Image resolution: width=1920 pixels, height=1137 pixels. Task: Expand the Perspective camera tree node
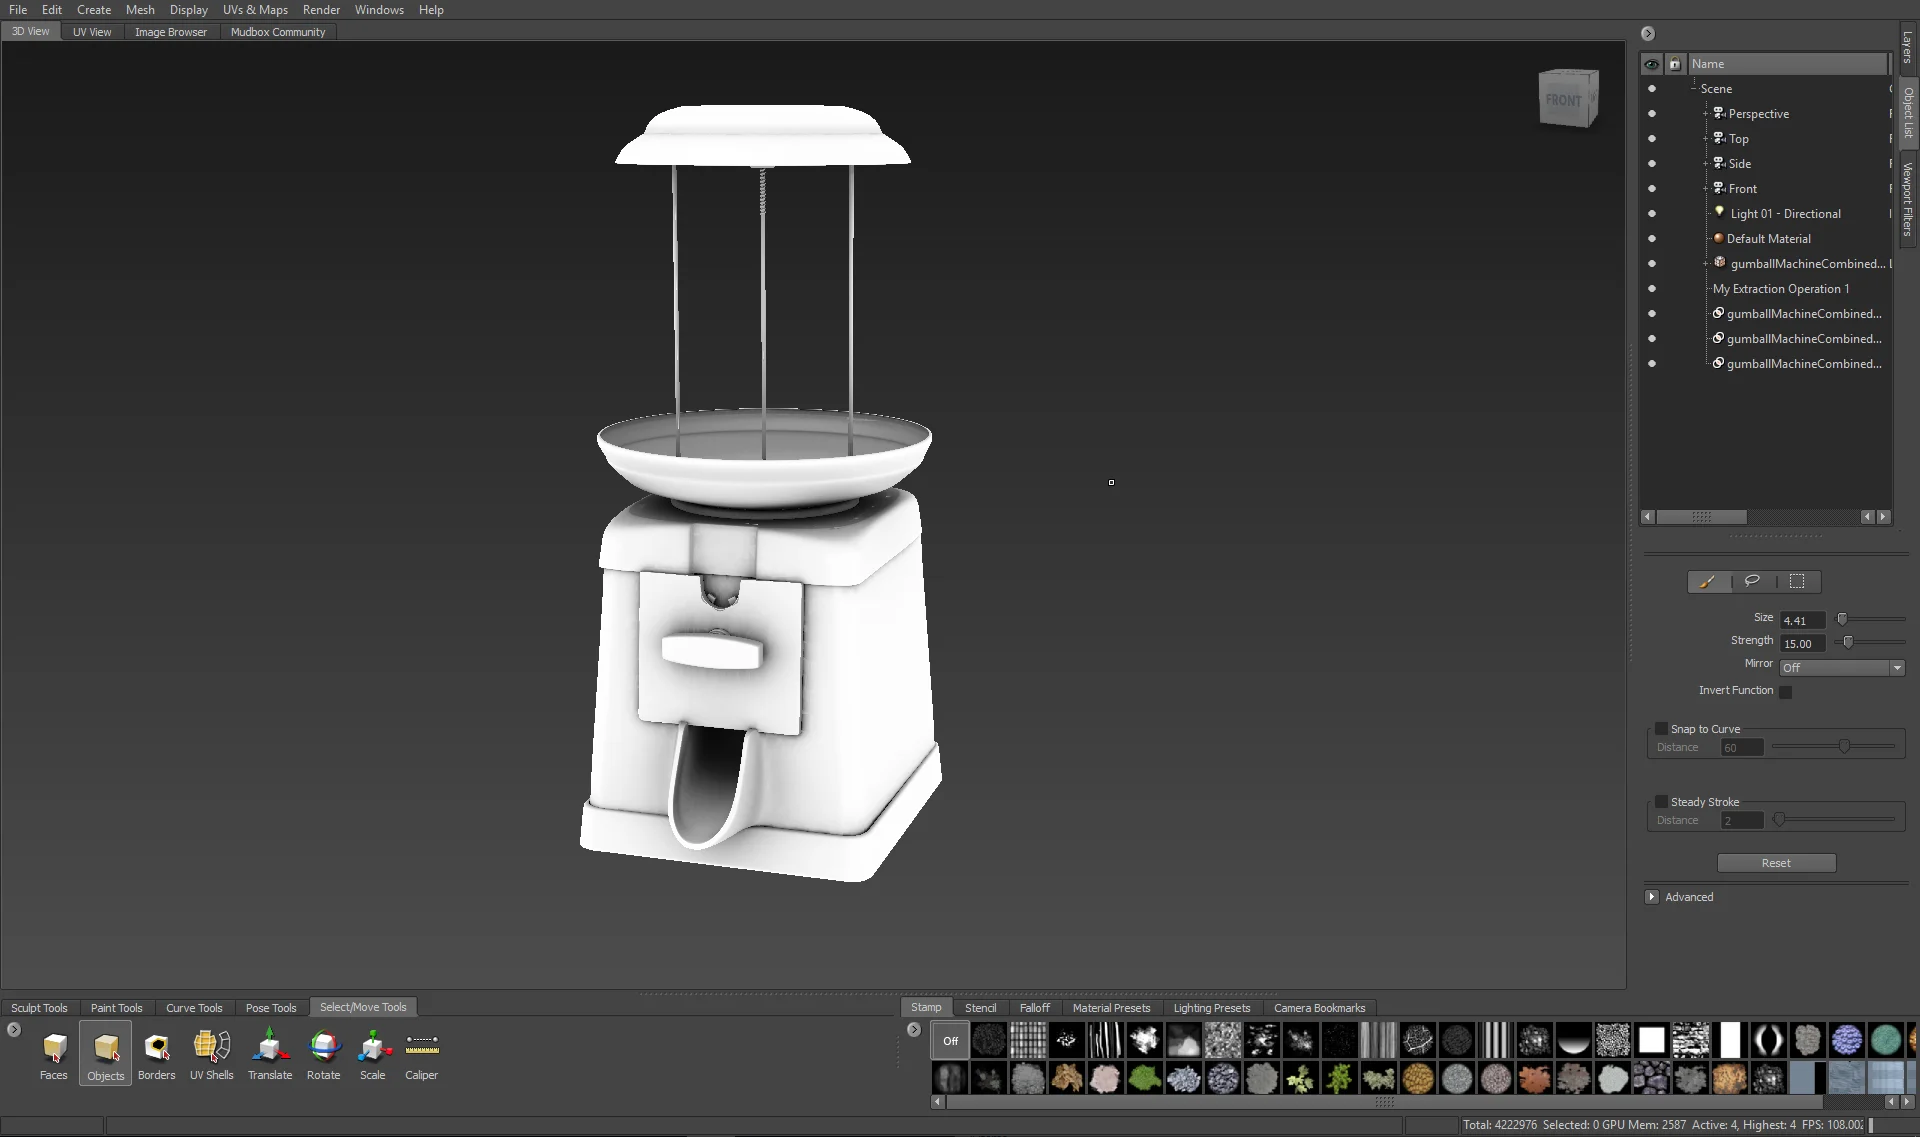pos(1706,114)
